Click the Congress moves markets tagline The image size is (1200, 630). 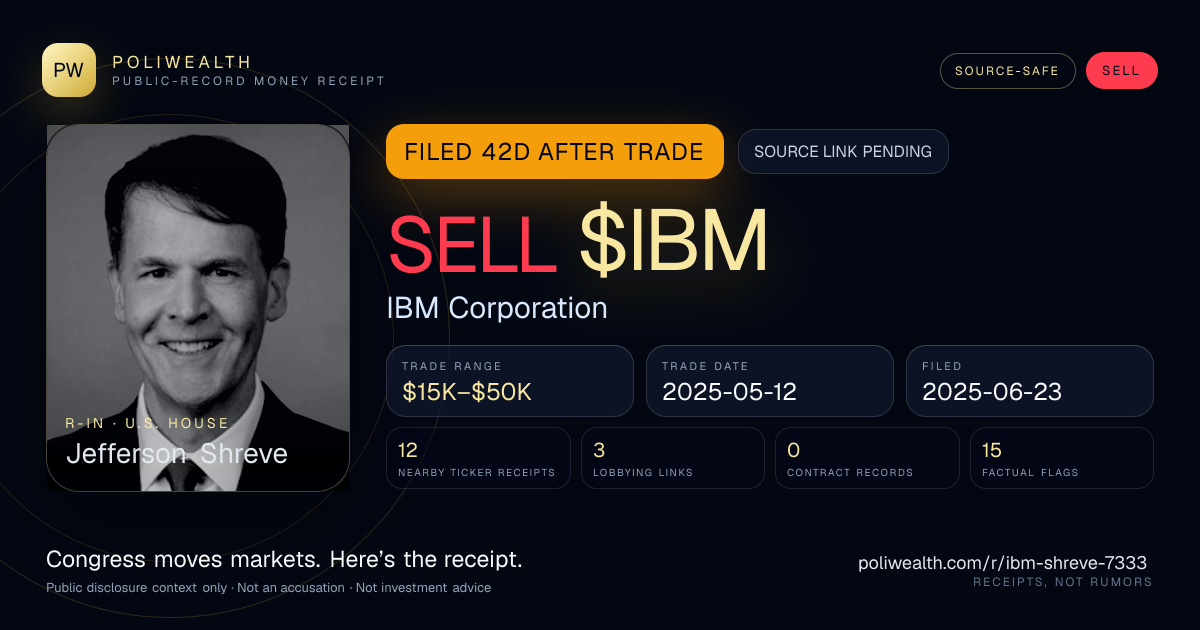[284, 560]
